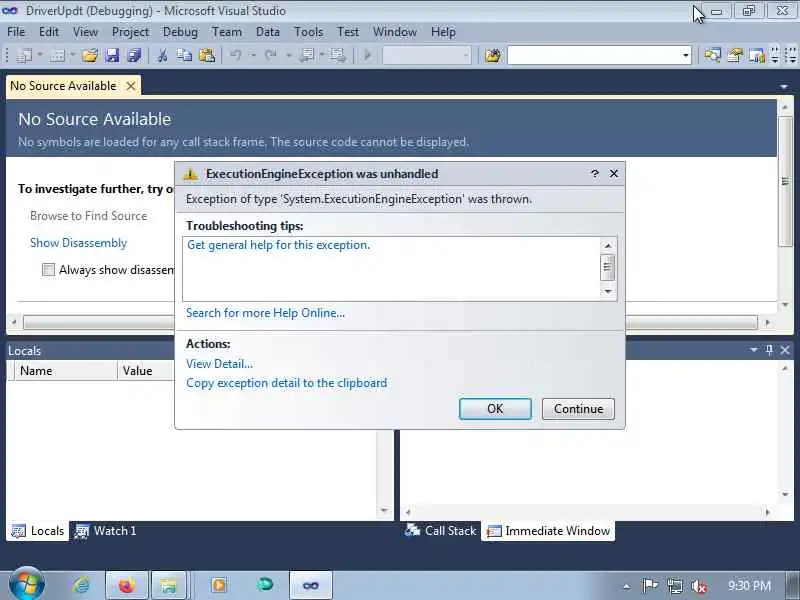This screenshot has width=800, height=600.
Task: Click Continue in the exception dialog
Action: coord(578,409)
